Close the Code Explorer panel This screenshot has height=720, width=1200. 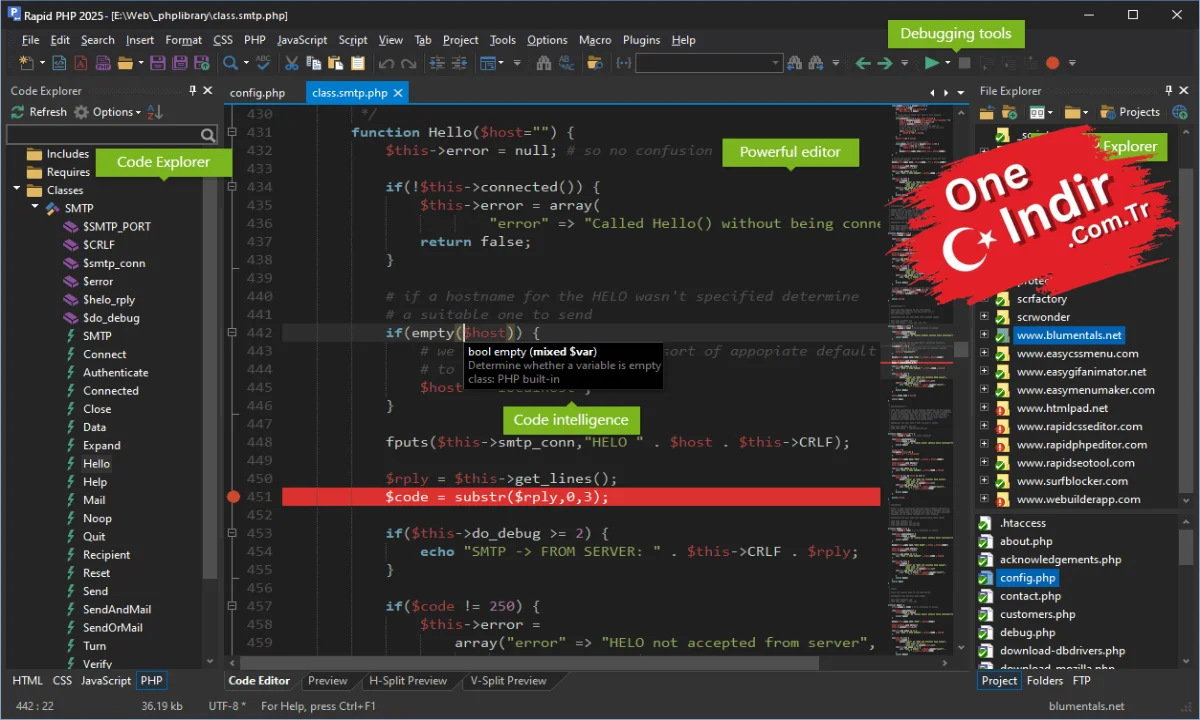point(208,90)
